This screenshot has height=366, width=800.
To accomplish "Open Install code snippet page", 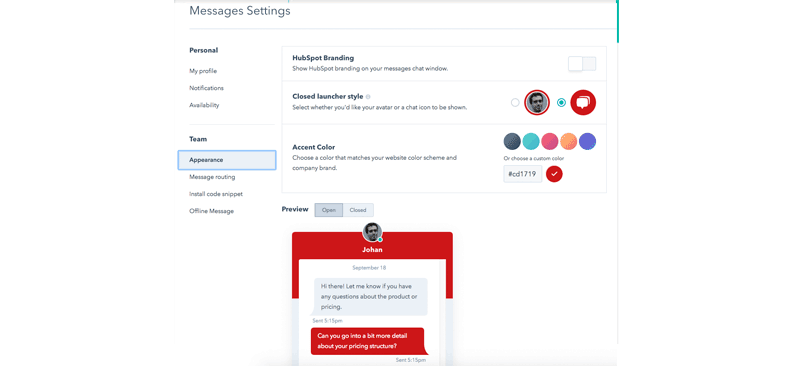I will 216,194.
